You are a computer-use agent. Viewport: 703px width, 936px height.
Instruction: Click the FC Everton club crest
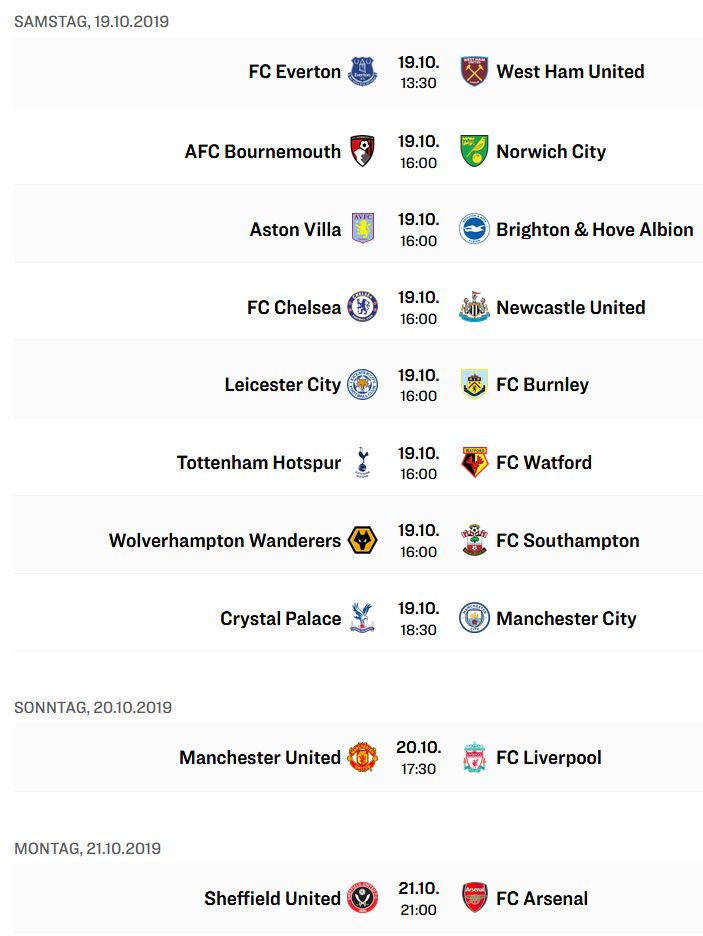(362, 72)
